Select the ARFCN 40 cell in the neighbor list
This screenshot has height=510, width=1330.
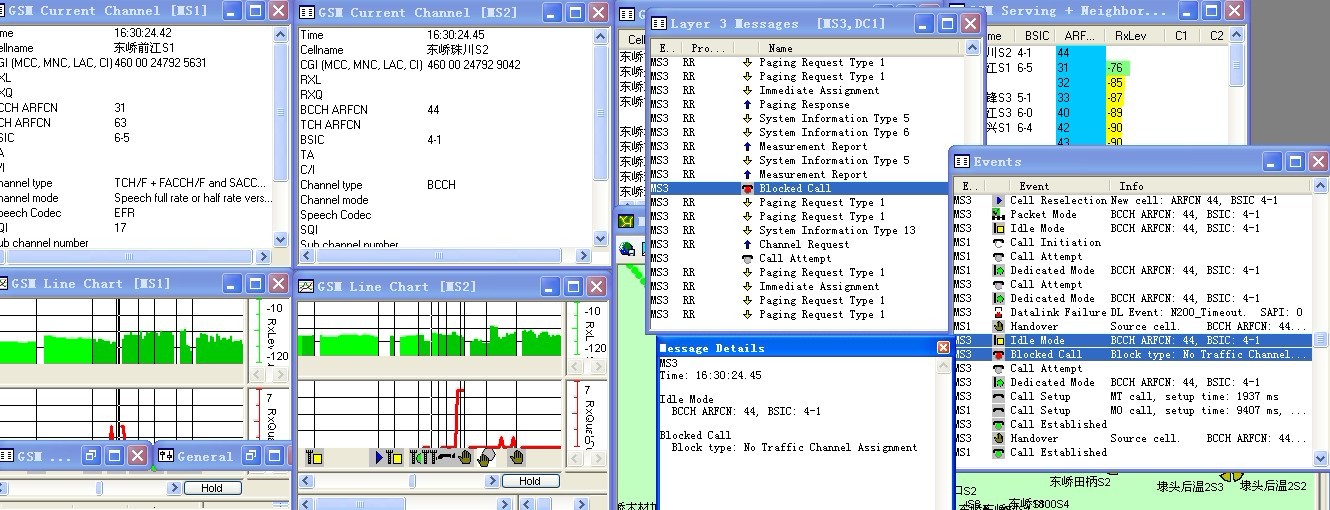point(1079,113)
